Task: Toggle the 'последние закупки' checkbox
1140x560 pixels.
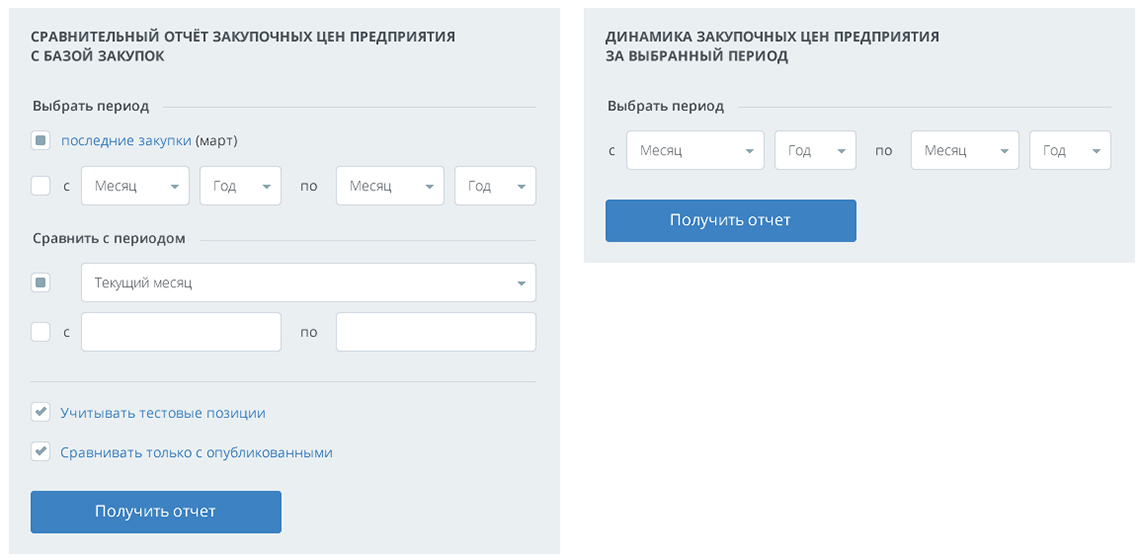Action: click(x=41, y=140)
